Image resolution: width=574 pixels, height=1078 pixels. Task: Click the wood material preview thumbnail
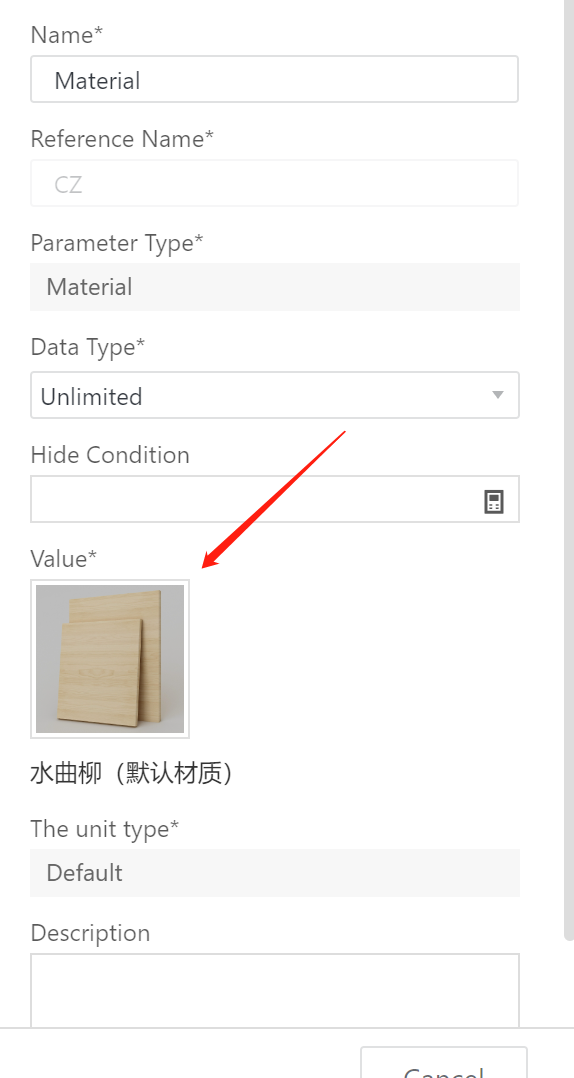click(x=110, y=659)
